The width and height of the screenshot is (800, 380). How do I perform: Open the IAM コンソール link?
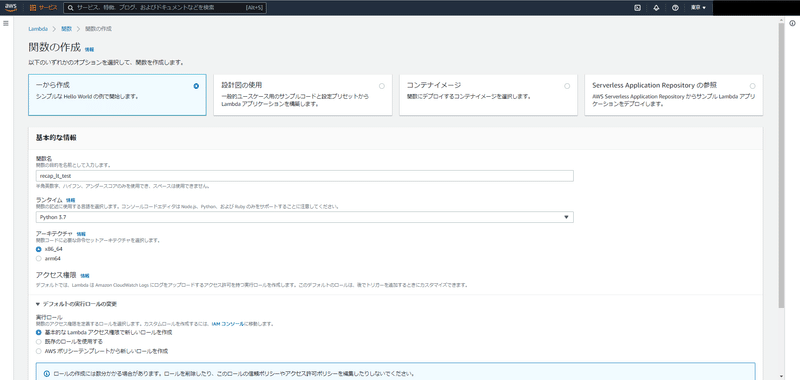pos(228,324)
